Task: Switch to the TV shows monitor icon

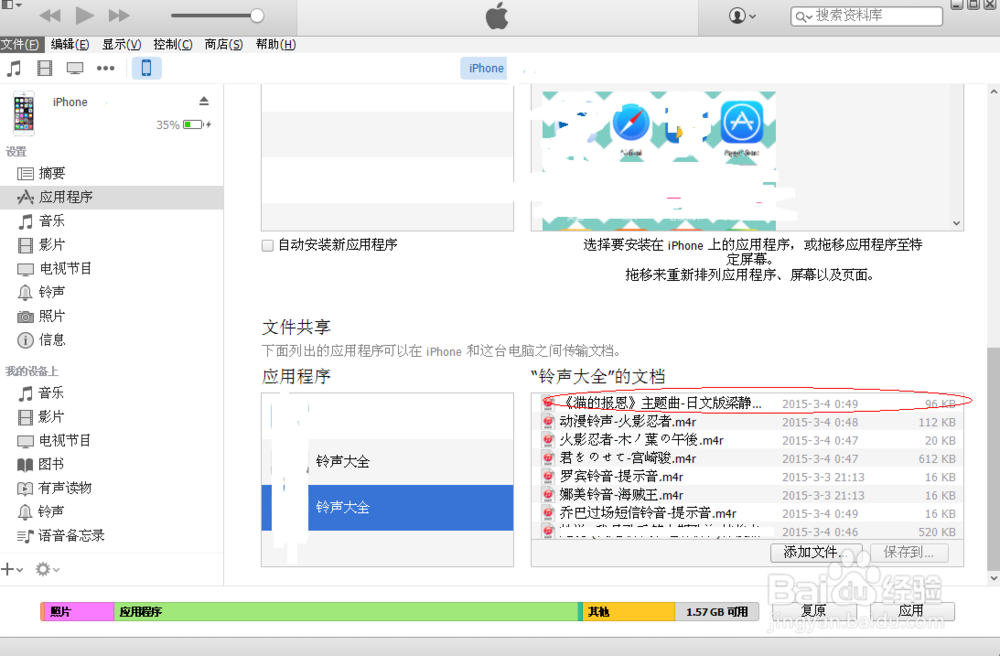Action: 75,68
